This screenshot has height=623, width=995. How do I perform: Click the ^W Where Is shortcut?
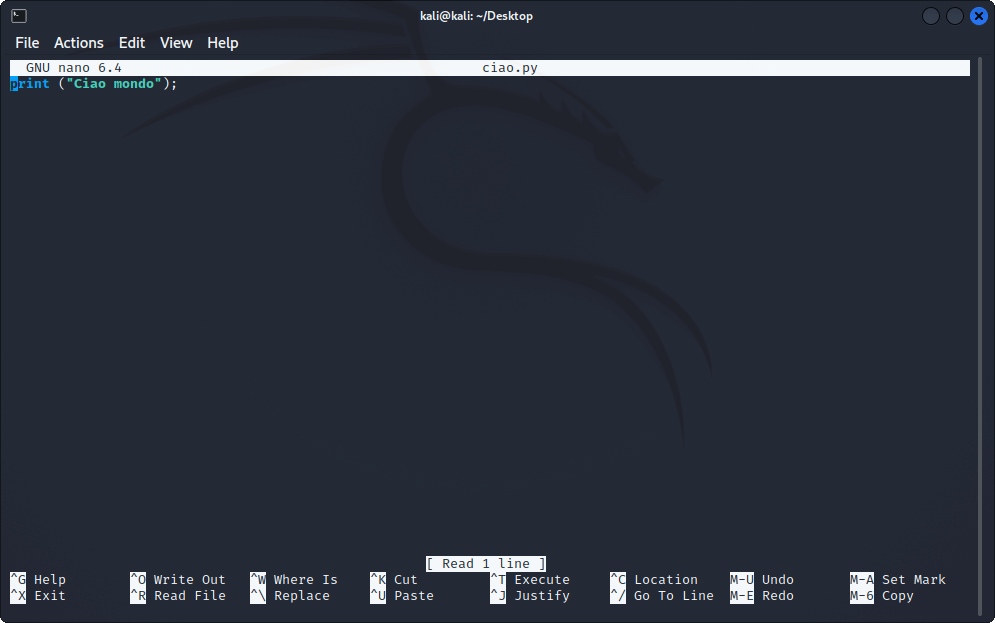pos(294,580)
